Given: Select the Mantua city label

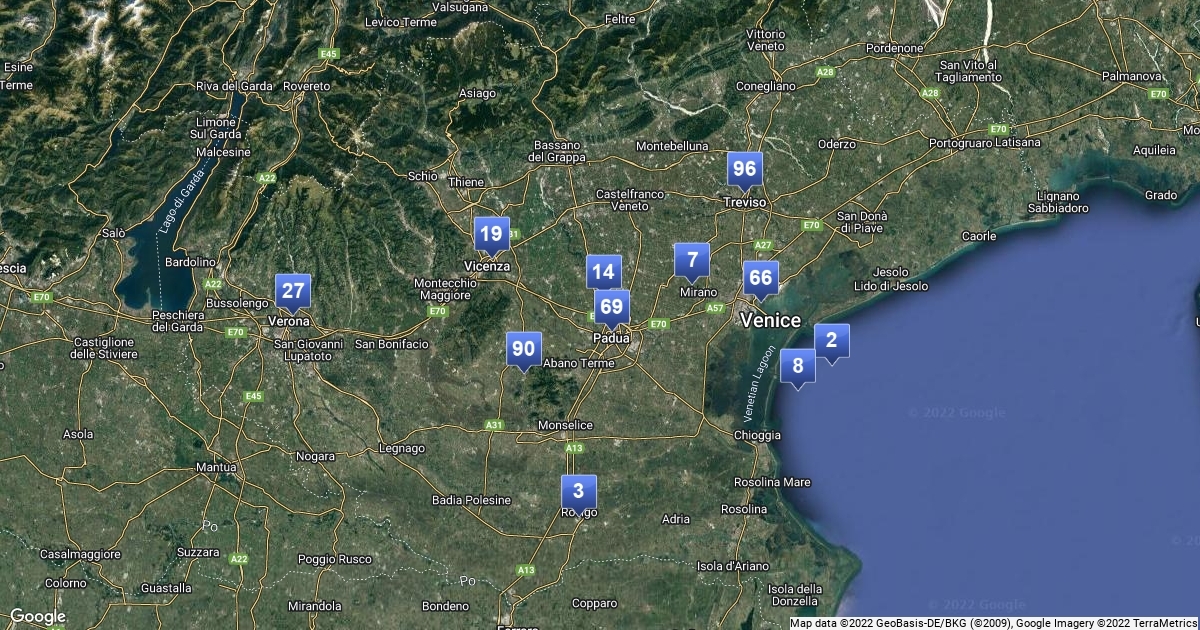Looking at the screenshot, I should (x=217, y=467).
